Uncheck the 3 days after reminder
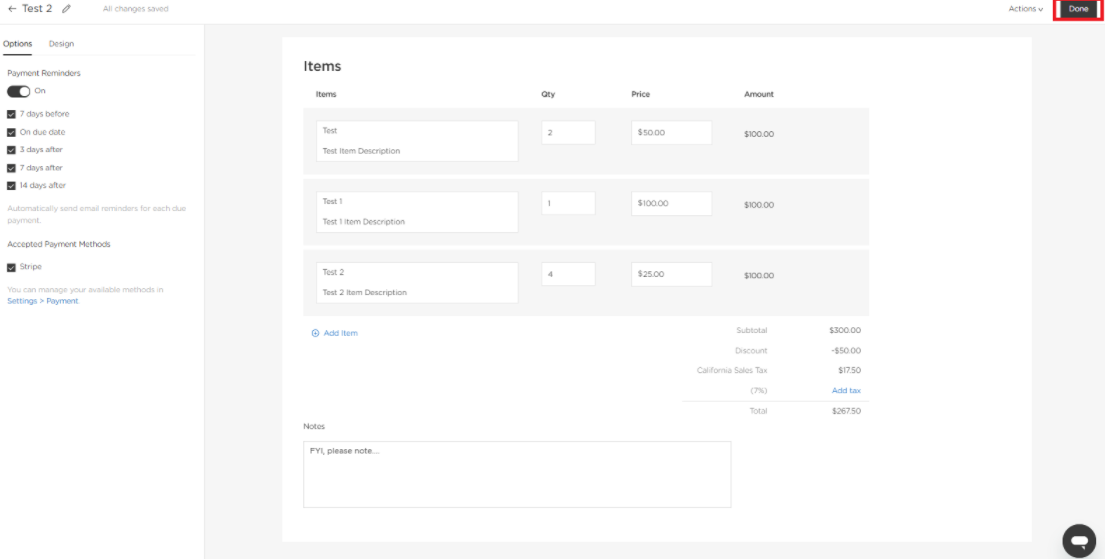Image resolution: width=1105 pixels, height=559 pixels. (11, 150)
